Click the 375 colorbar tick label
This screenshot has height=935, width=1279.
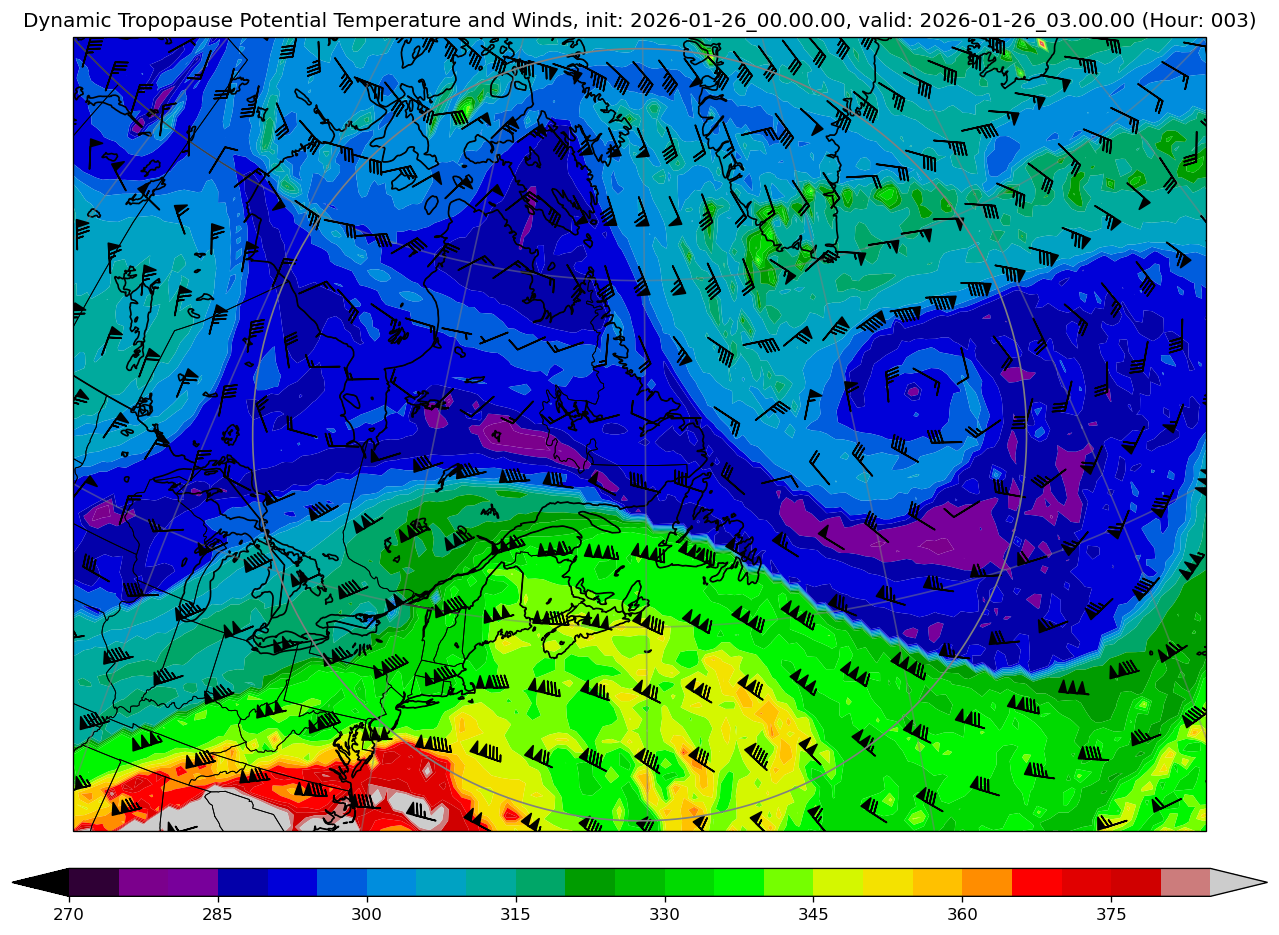[x=1111, y=914]
